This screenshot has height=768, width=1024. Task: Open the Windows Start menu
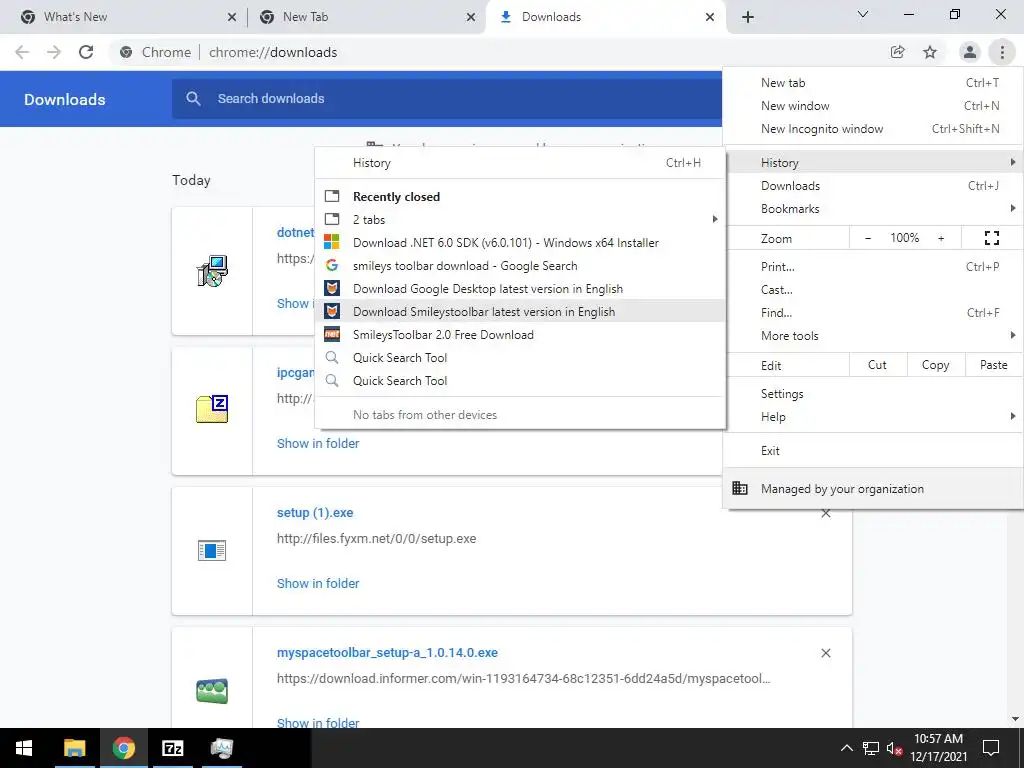[24, 748]
